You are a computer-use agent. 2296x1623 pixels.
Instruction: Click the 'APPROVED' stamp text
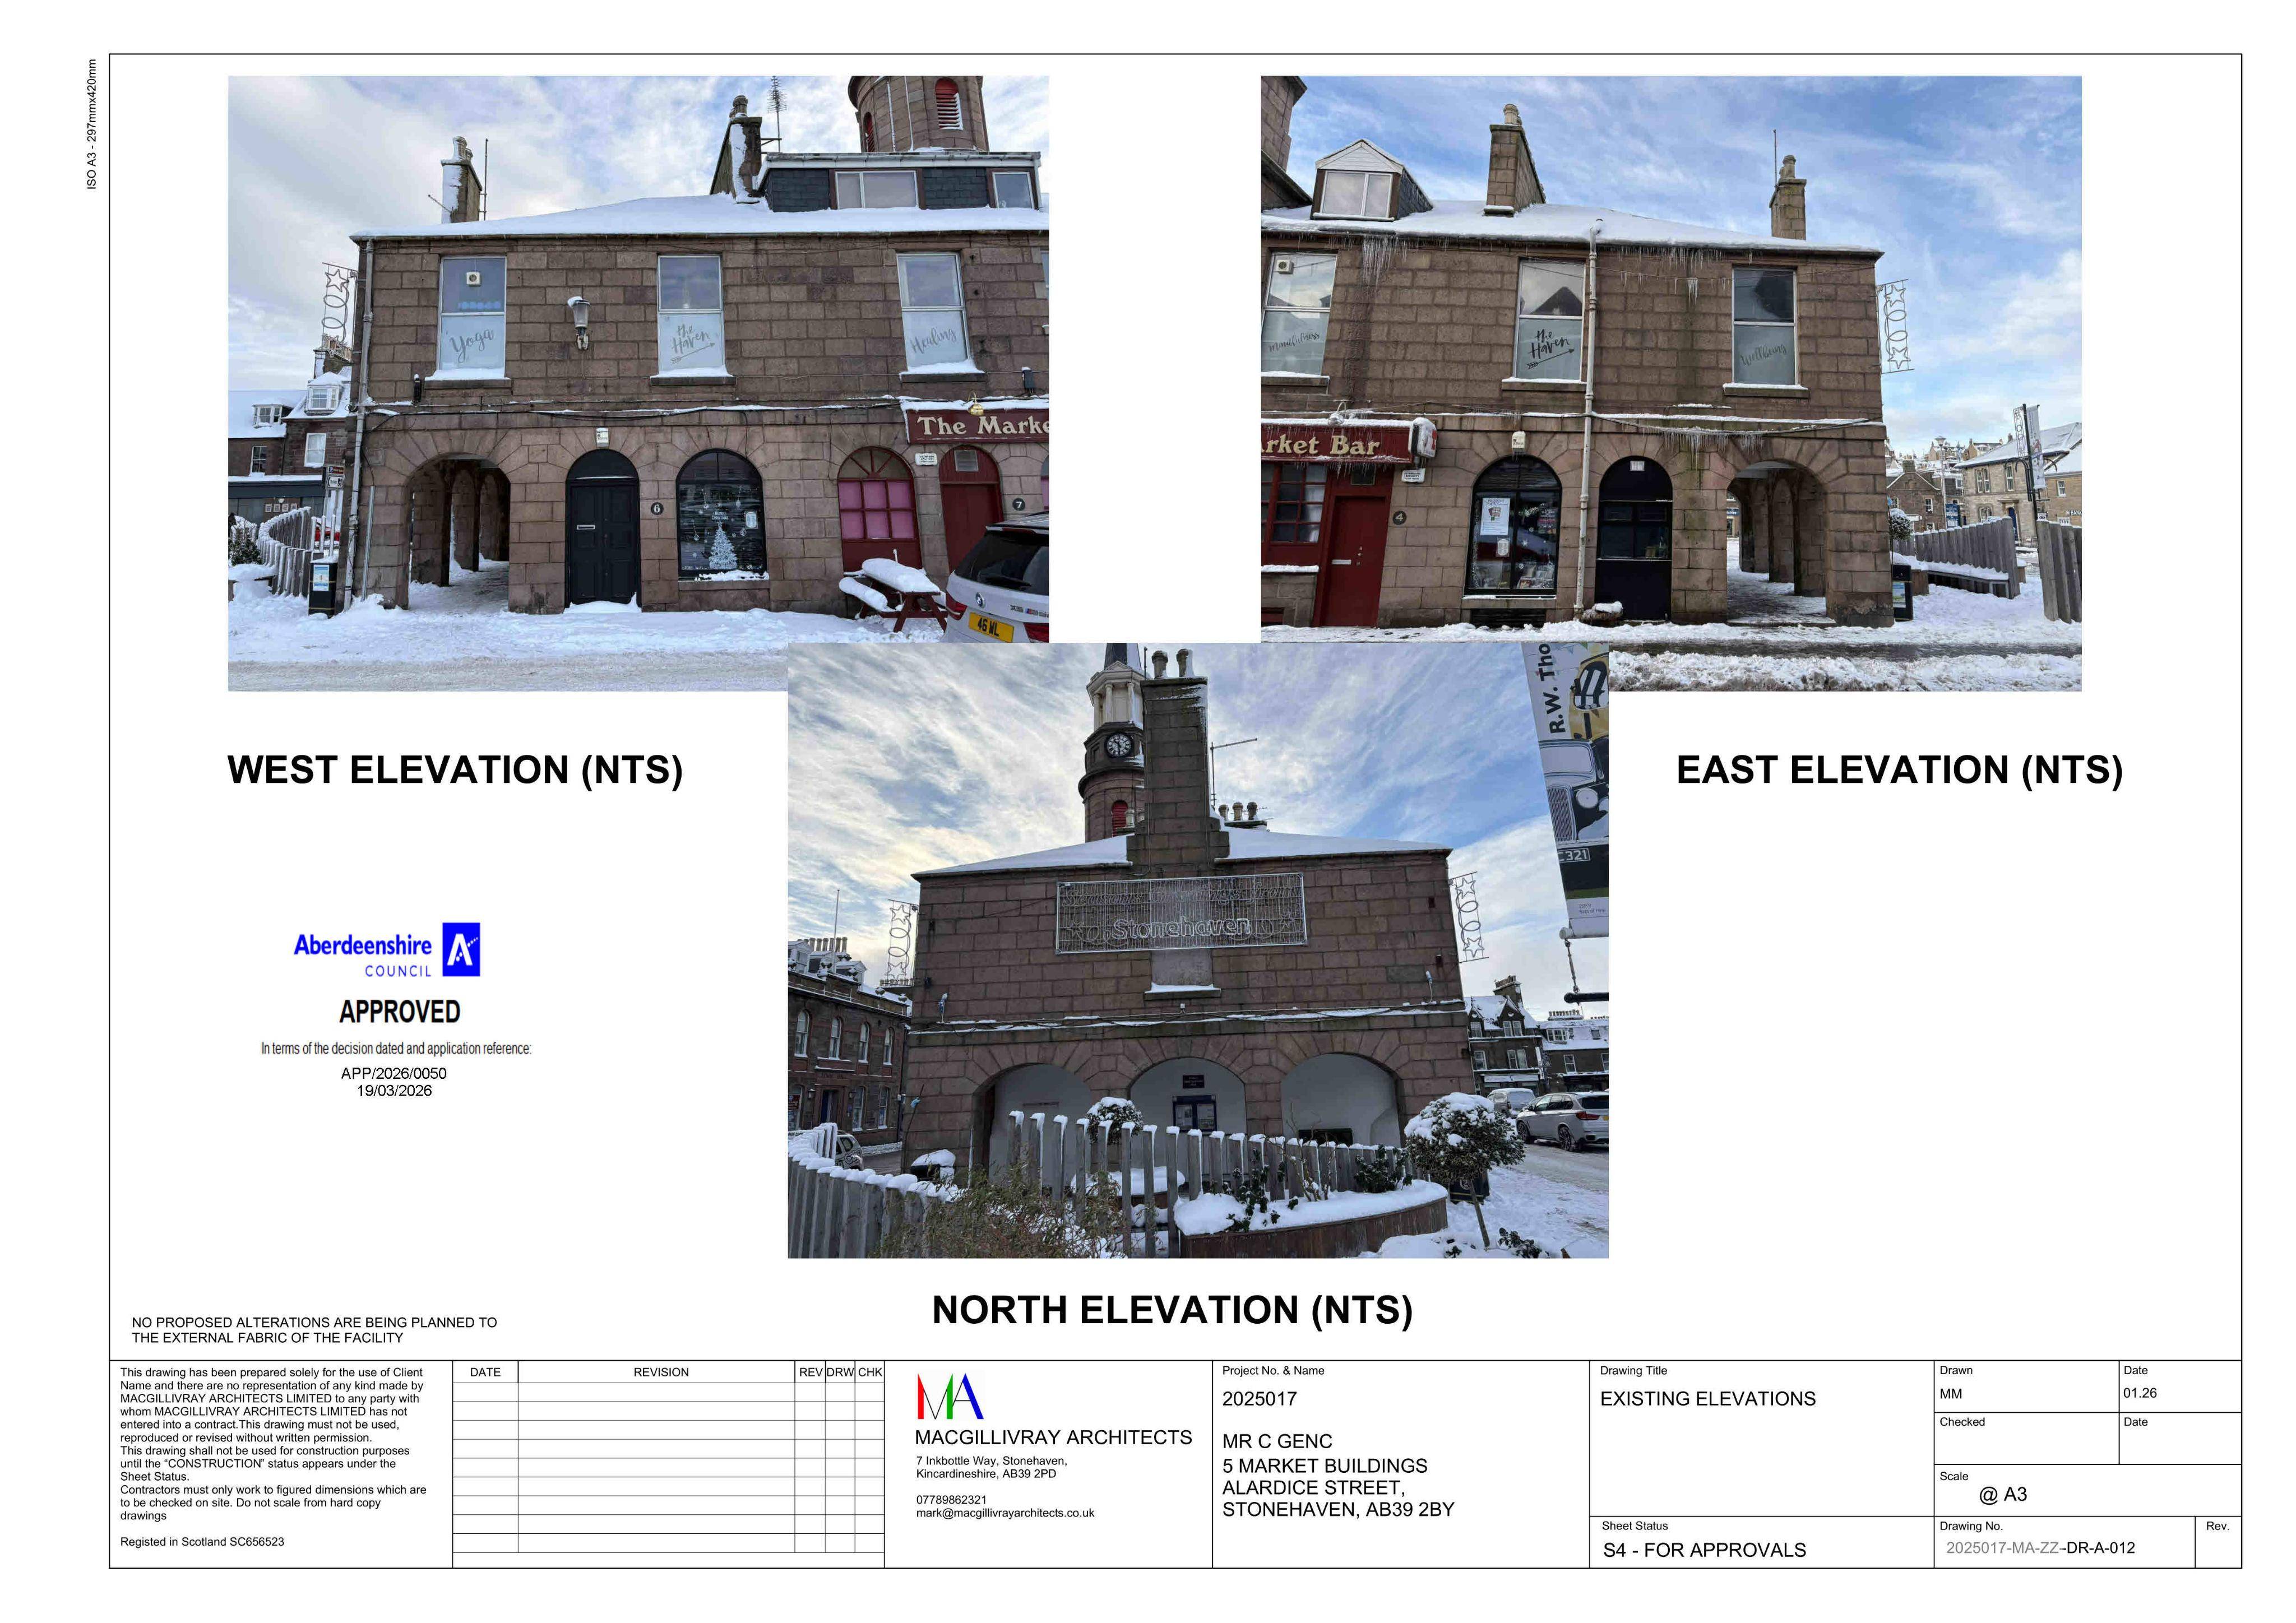400,1012
